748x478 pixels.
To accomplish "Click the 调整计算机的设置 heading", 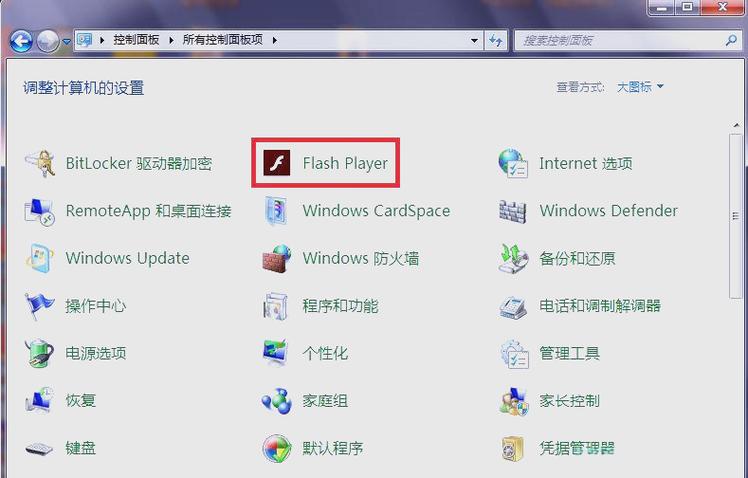I will 83,88.
